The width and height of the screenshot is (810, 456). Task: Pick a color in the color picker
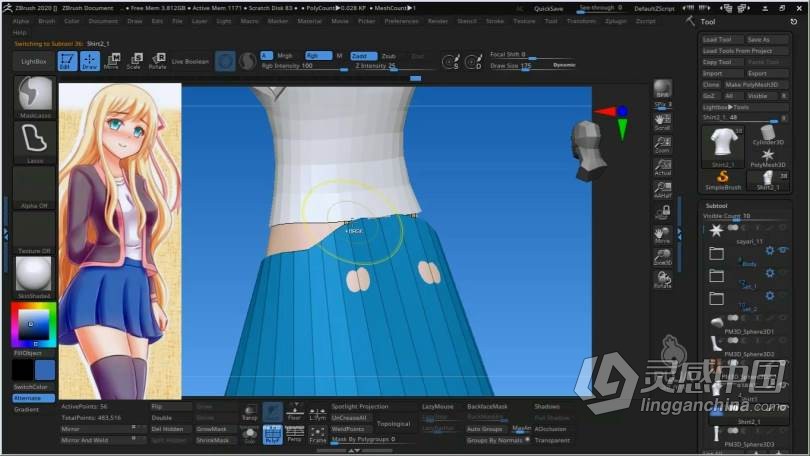click(34, 325)
